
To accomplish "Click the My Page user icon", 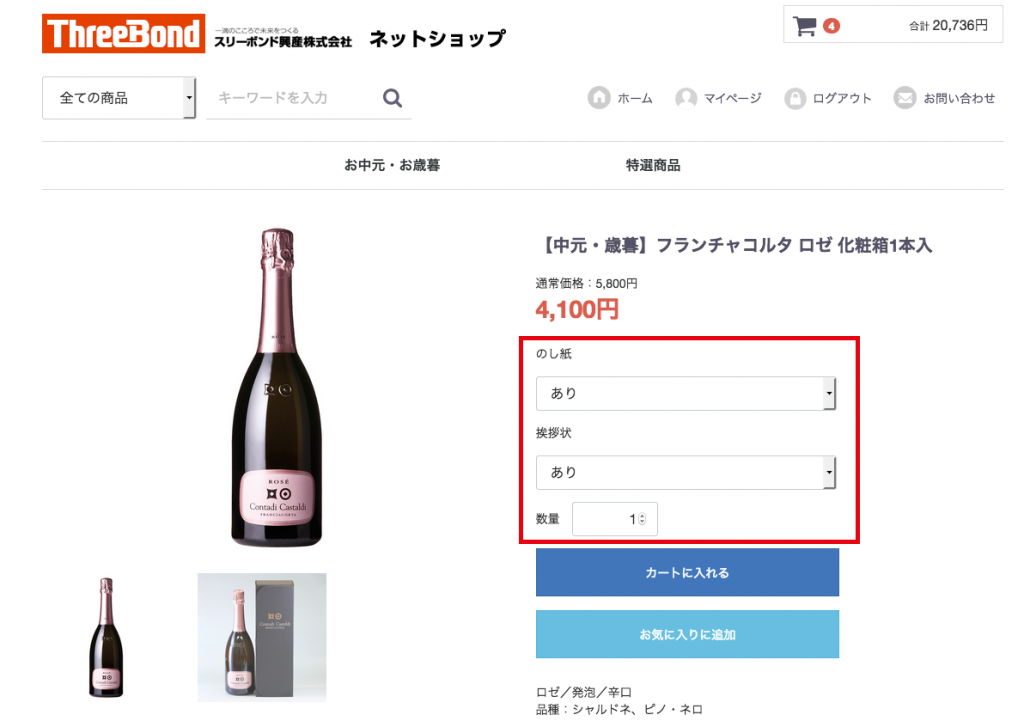I will point(686,98).
